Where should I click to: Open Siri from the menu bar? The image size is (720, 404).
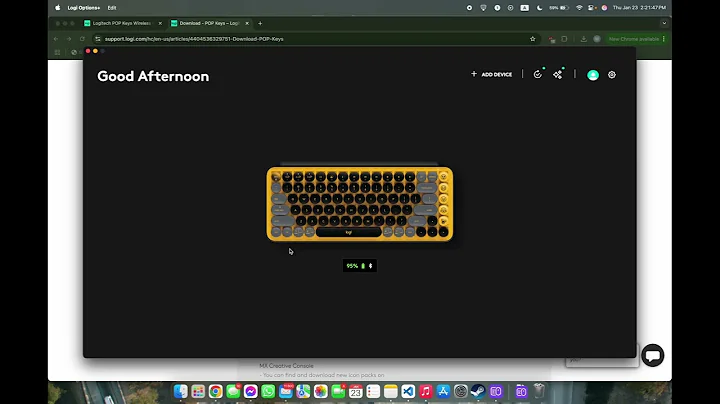pyautogui.click(x=604, y=8)
